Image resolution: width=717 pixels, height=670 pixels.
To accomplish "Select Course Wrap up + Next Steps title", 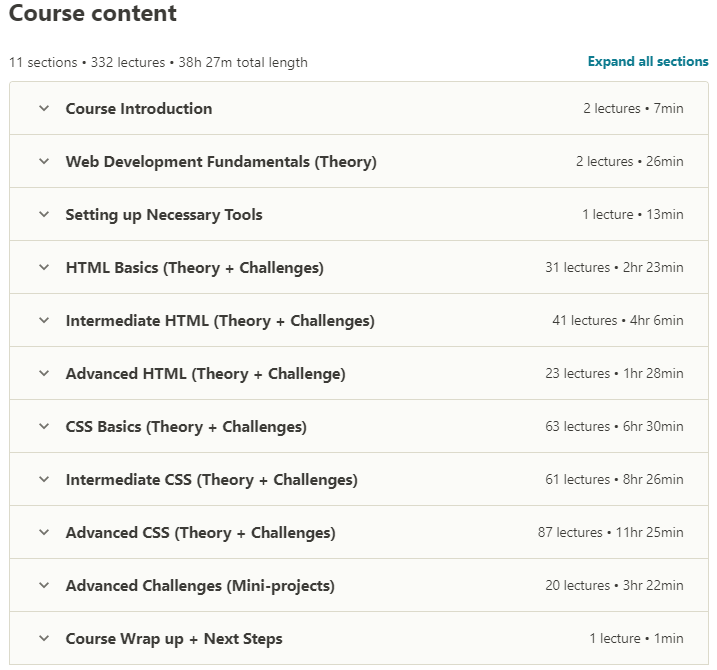I will coord(174,639).
